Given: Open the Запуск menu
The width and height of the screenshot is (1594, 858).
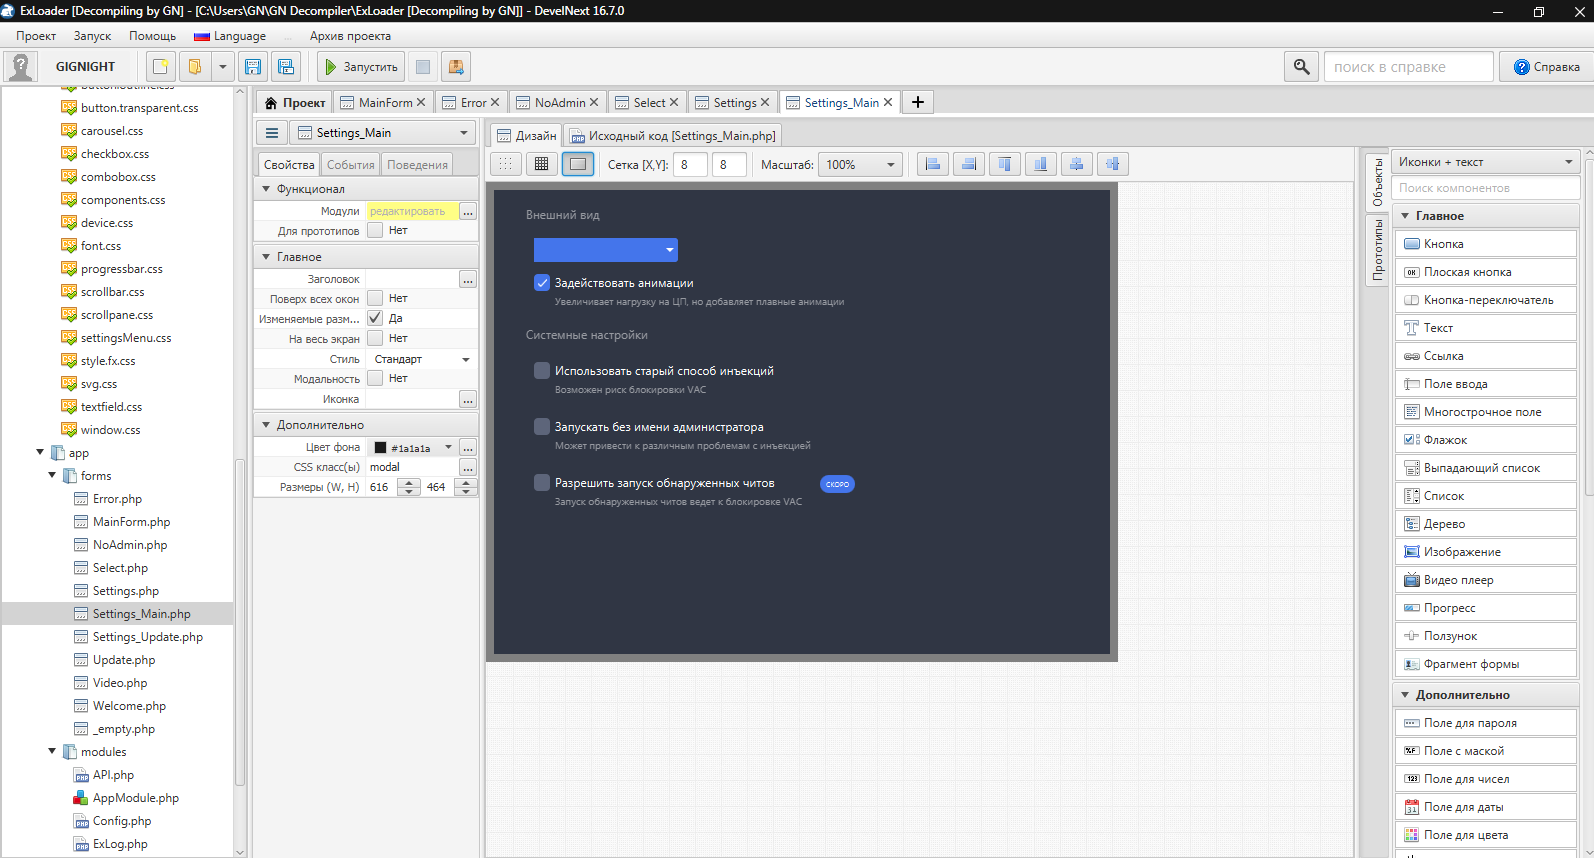Looking at the screenshot, I should 92,36.
